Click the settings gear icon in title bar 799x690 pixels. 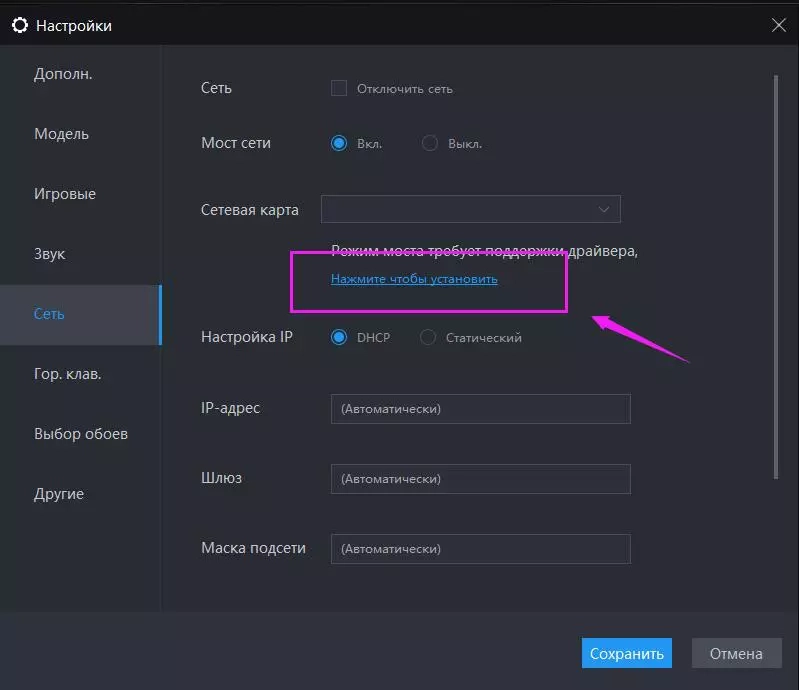[x=19, y=26]
